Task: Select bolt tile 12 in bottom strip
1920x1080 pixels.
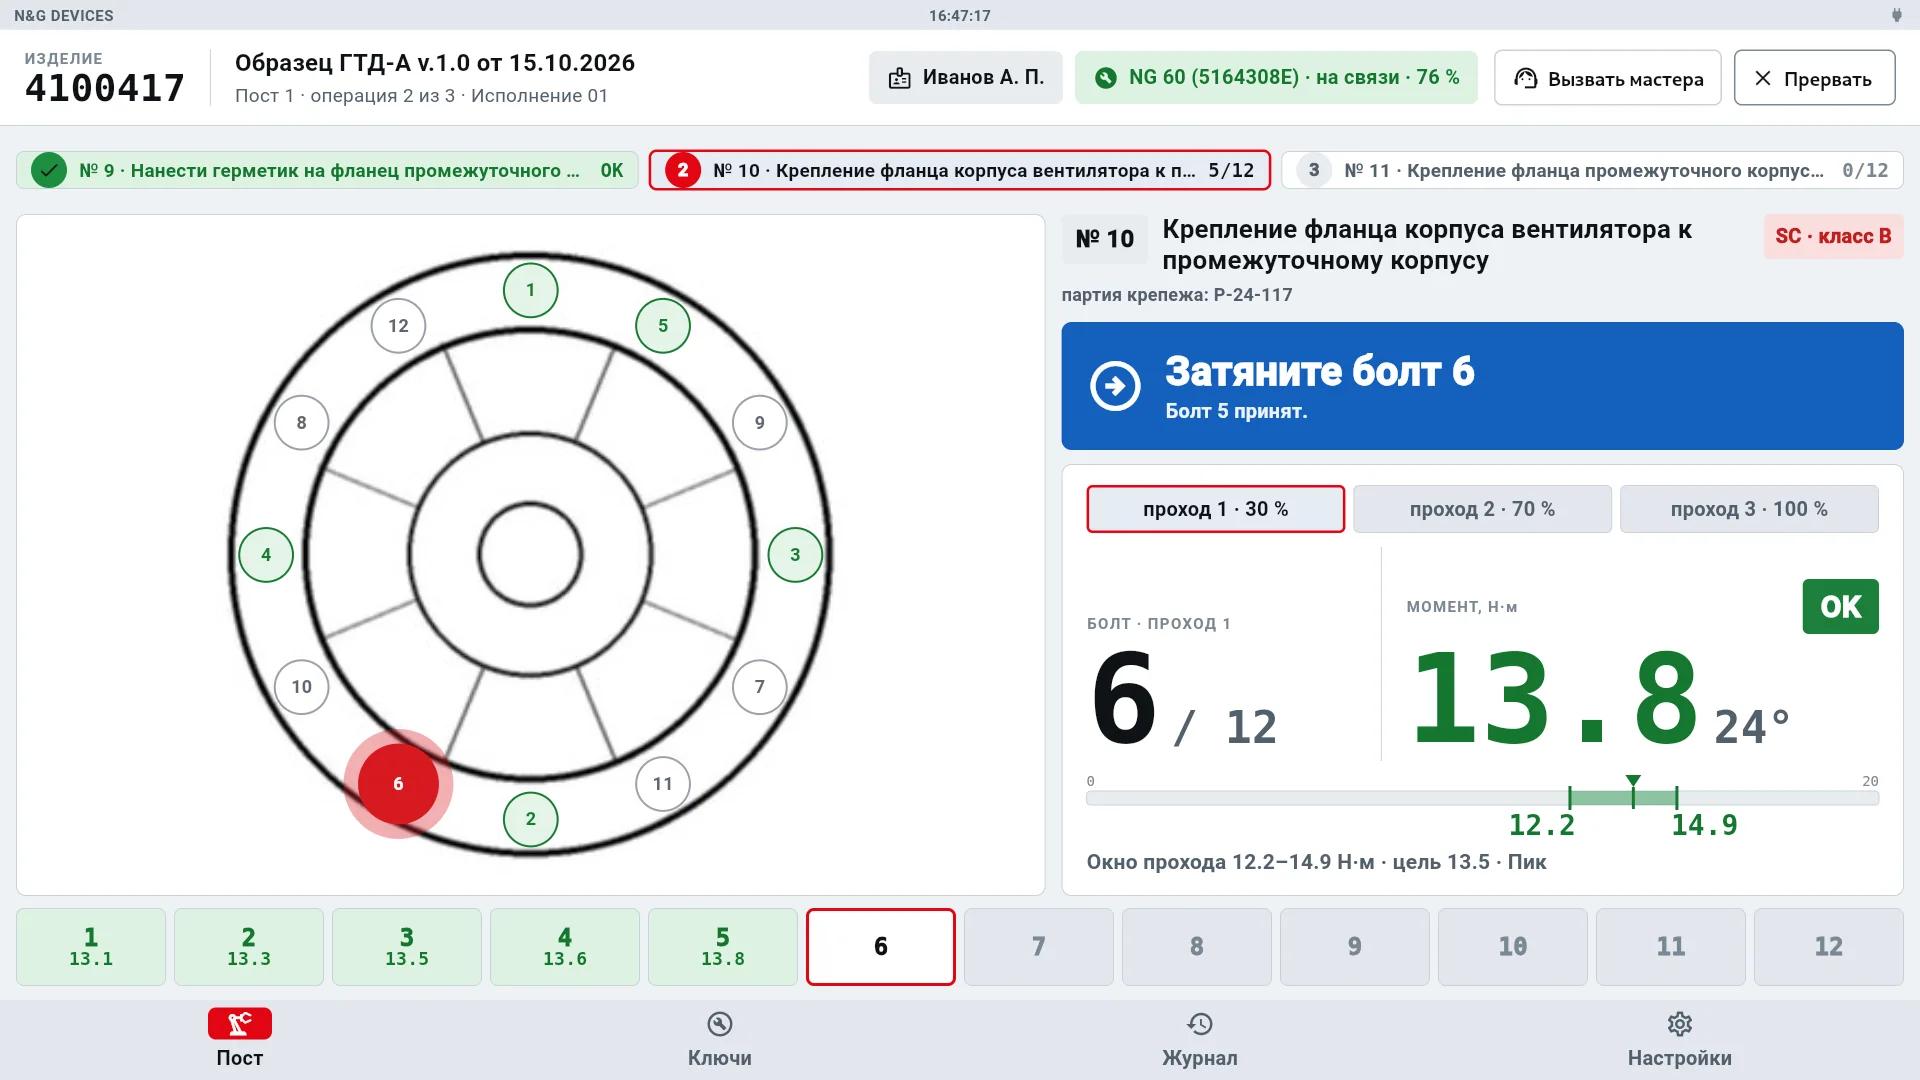Action: click(x=1828, y=947)
